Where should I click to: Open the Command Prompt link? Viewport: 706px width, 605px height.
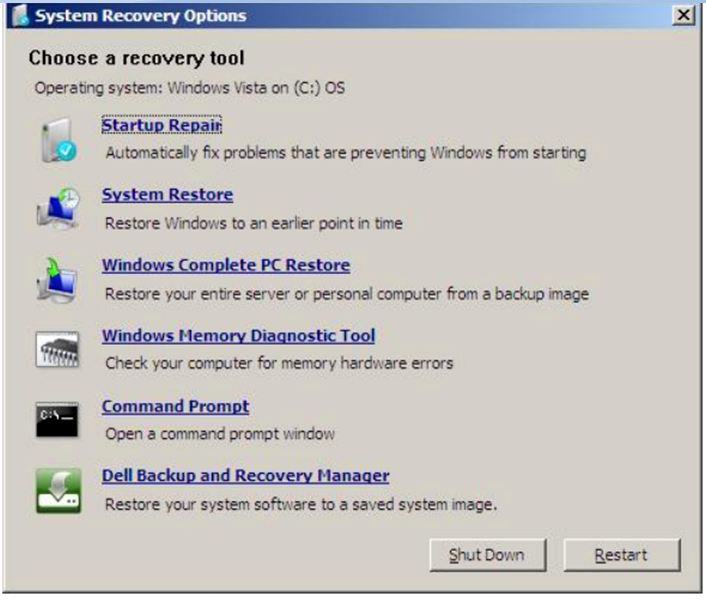176,406
